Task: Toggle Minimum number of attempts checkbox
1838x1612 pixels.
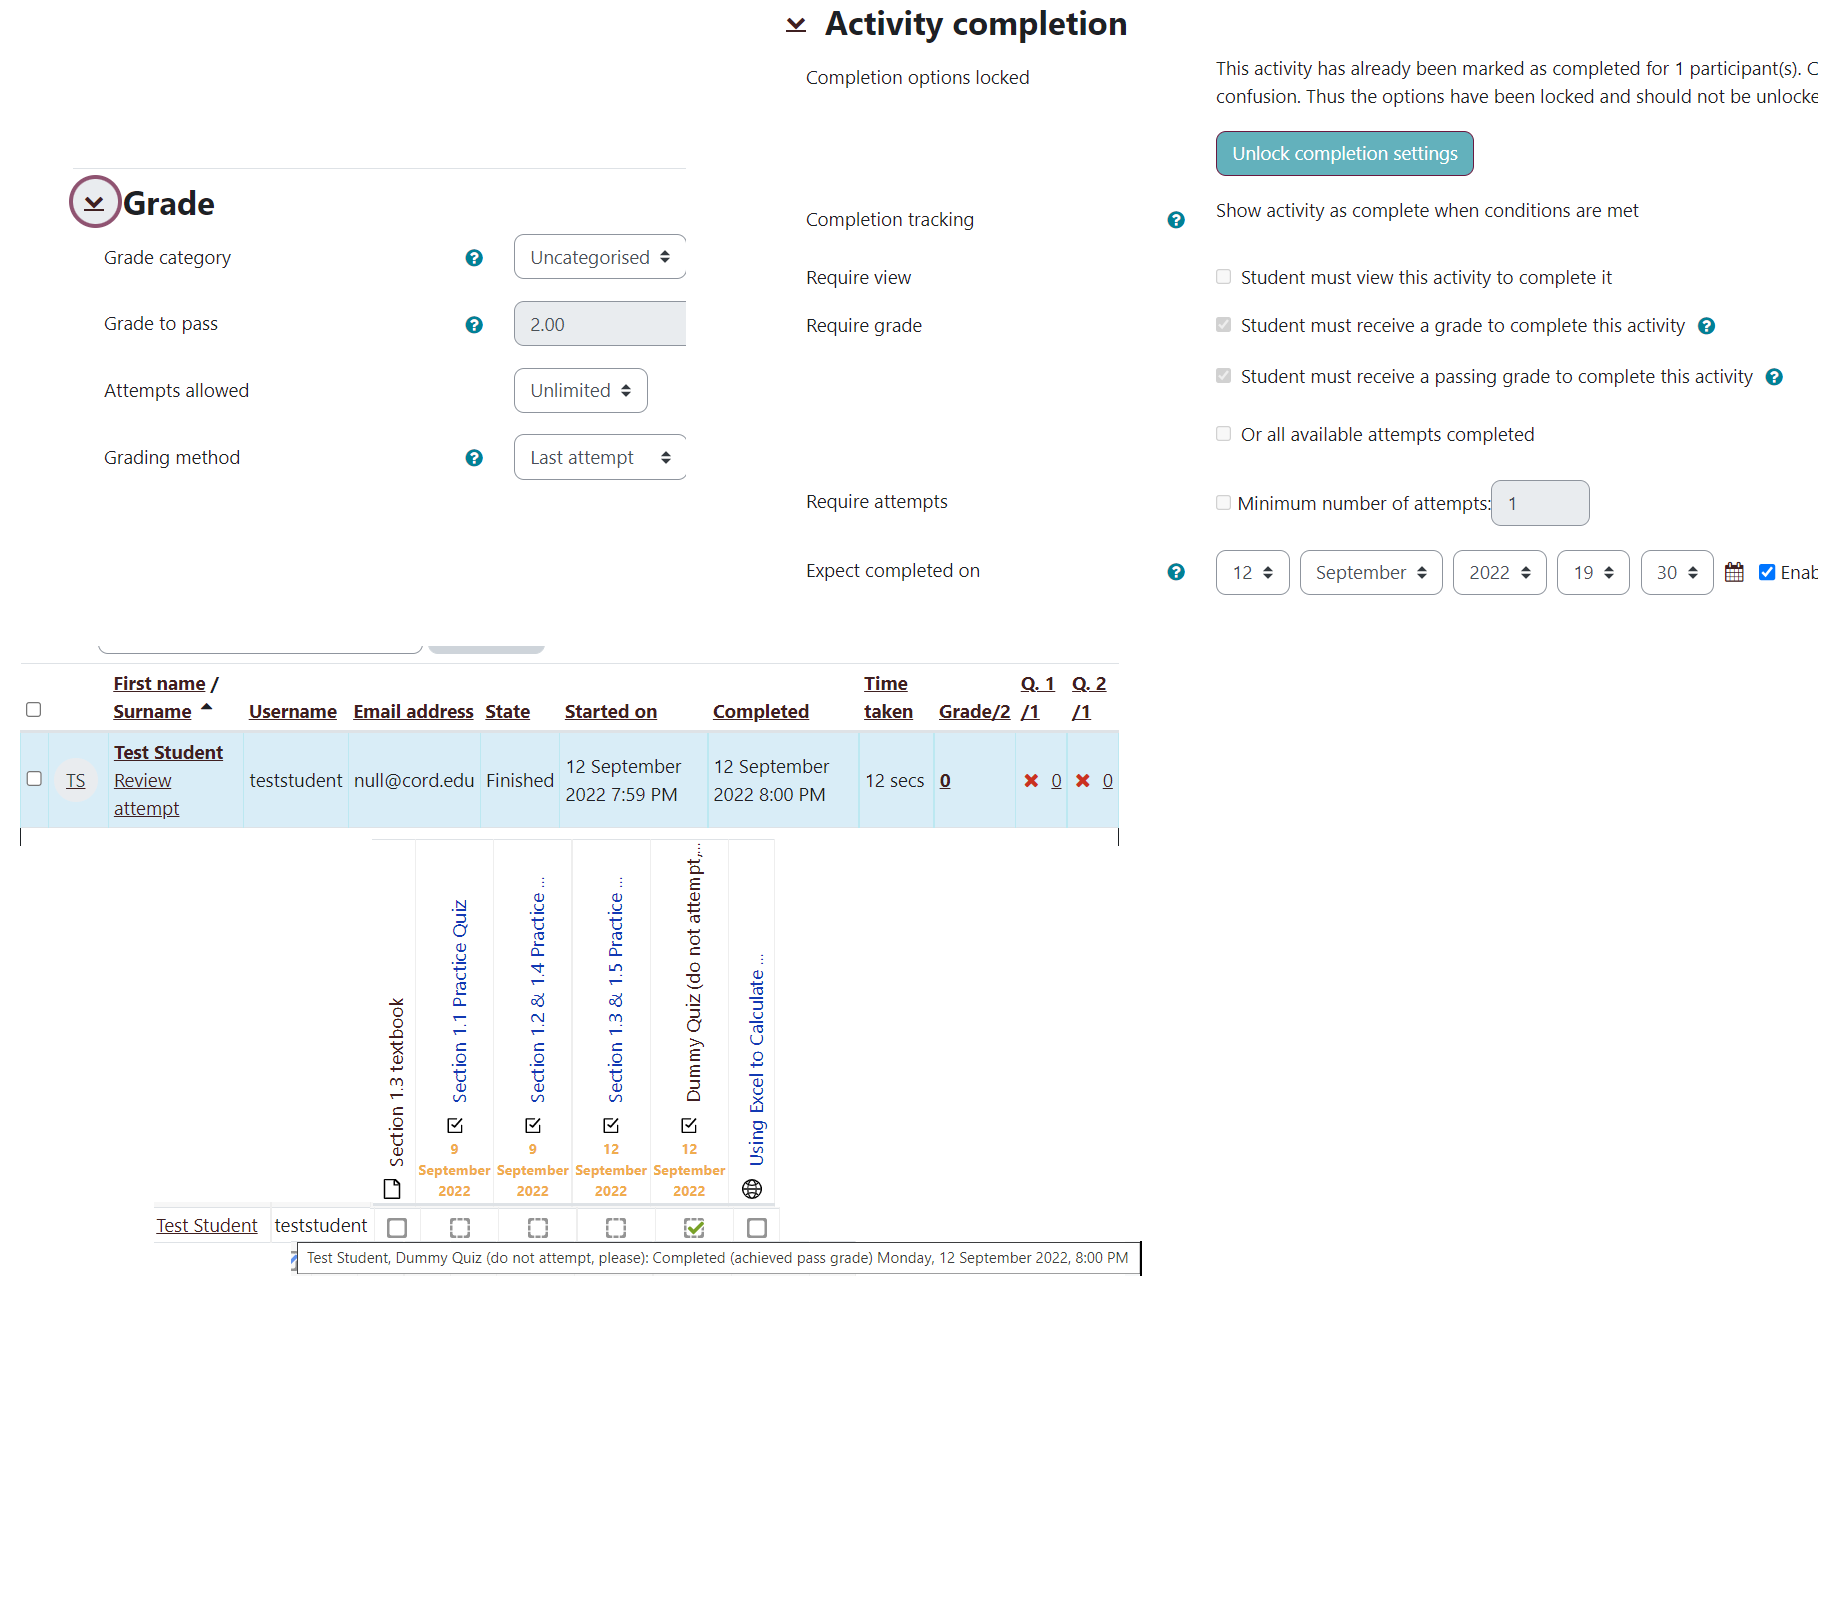Action: coord(1223,503)
